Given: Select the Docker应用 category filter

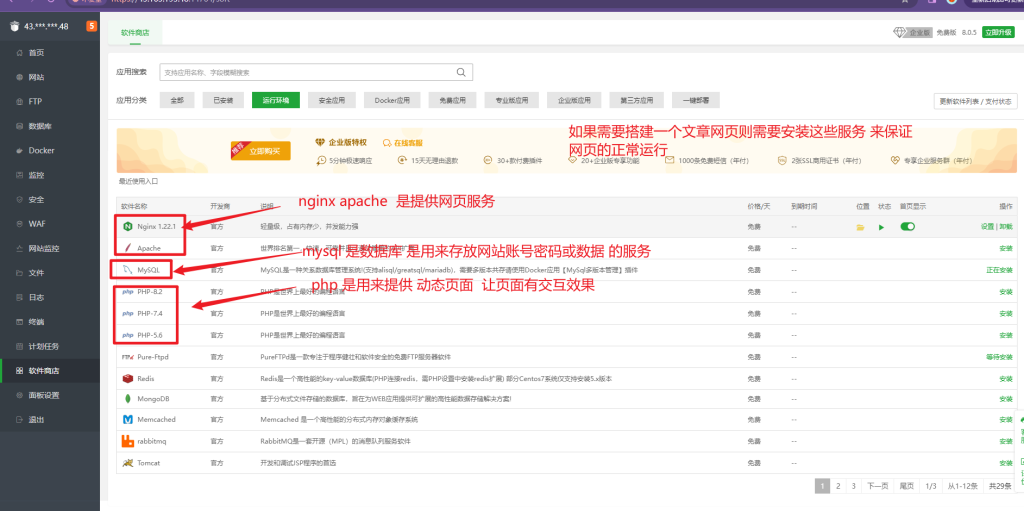Looking at the screenshot, I should 391,100.
